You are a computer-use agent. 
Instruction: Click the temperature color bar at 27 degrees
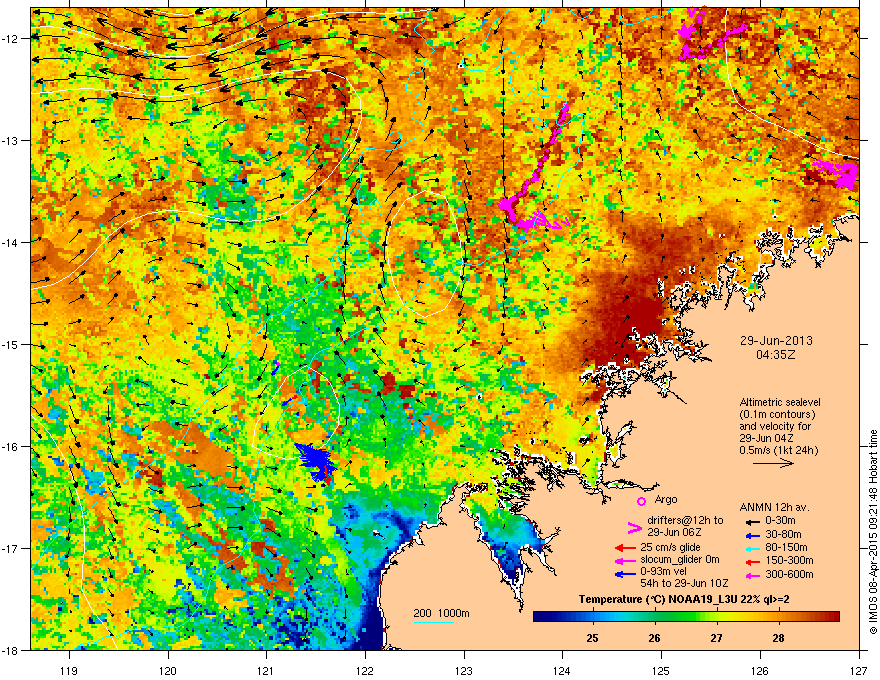[716, 617]
